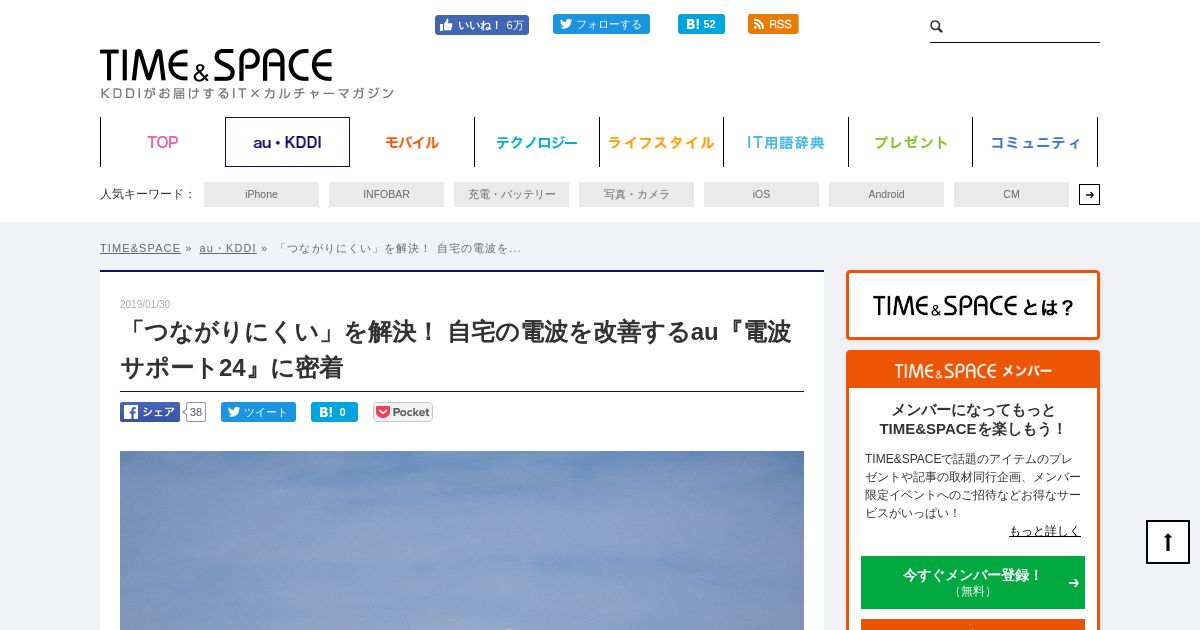1200x630 pixels.
Task: Click the article Hatena B! 0 button
Action: coord(334,412)
